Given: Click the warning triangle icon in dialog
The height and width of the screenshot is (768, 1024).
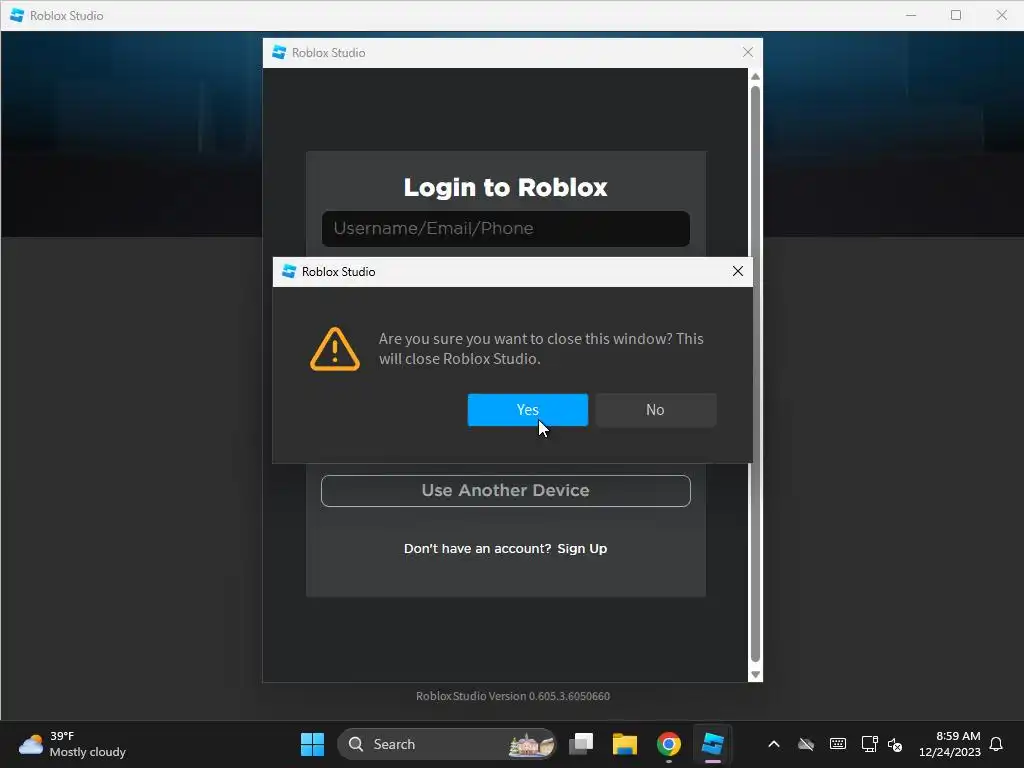Looking at the screenshot, I should 334,349.
